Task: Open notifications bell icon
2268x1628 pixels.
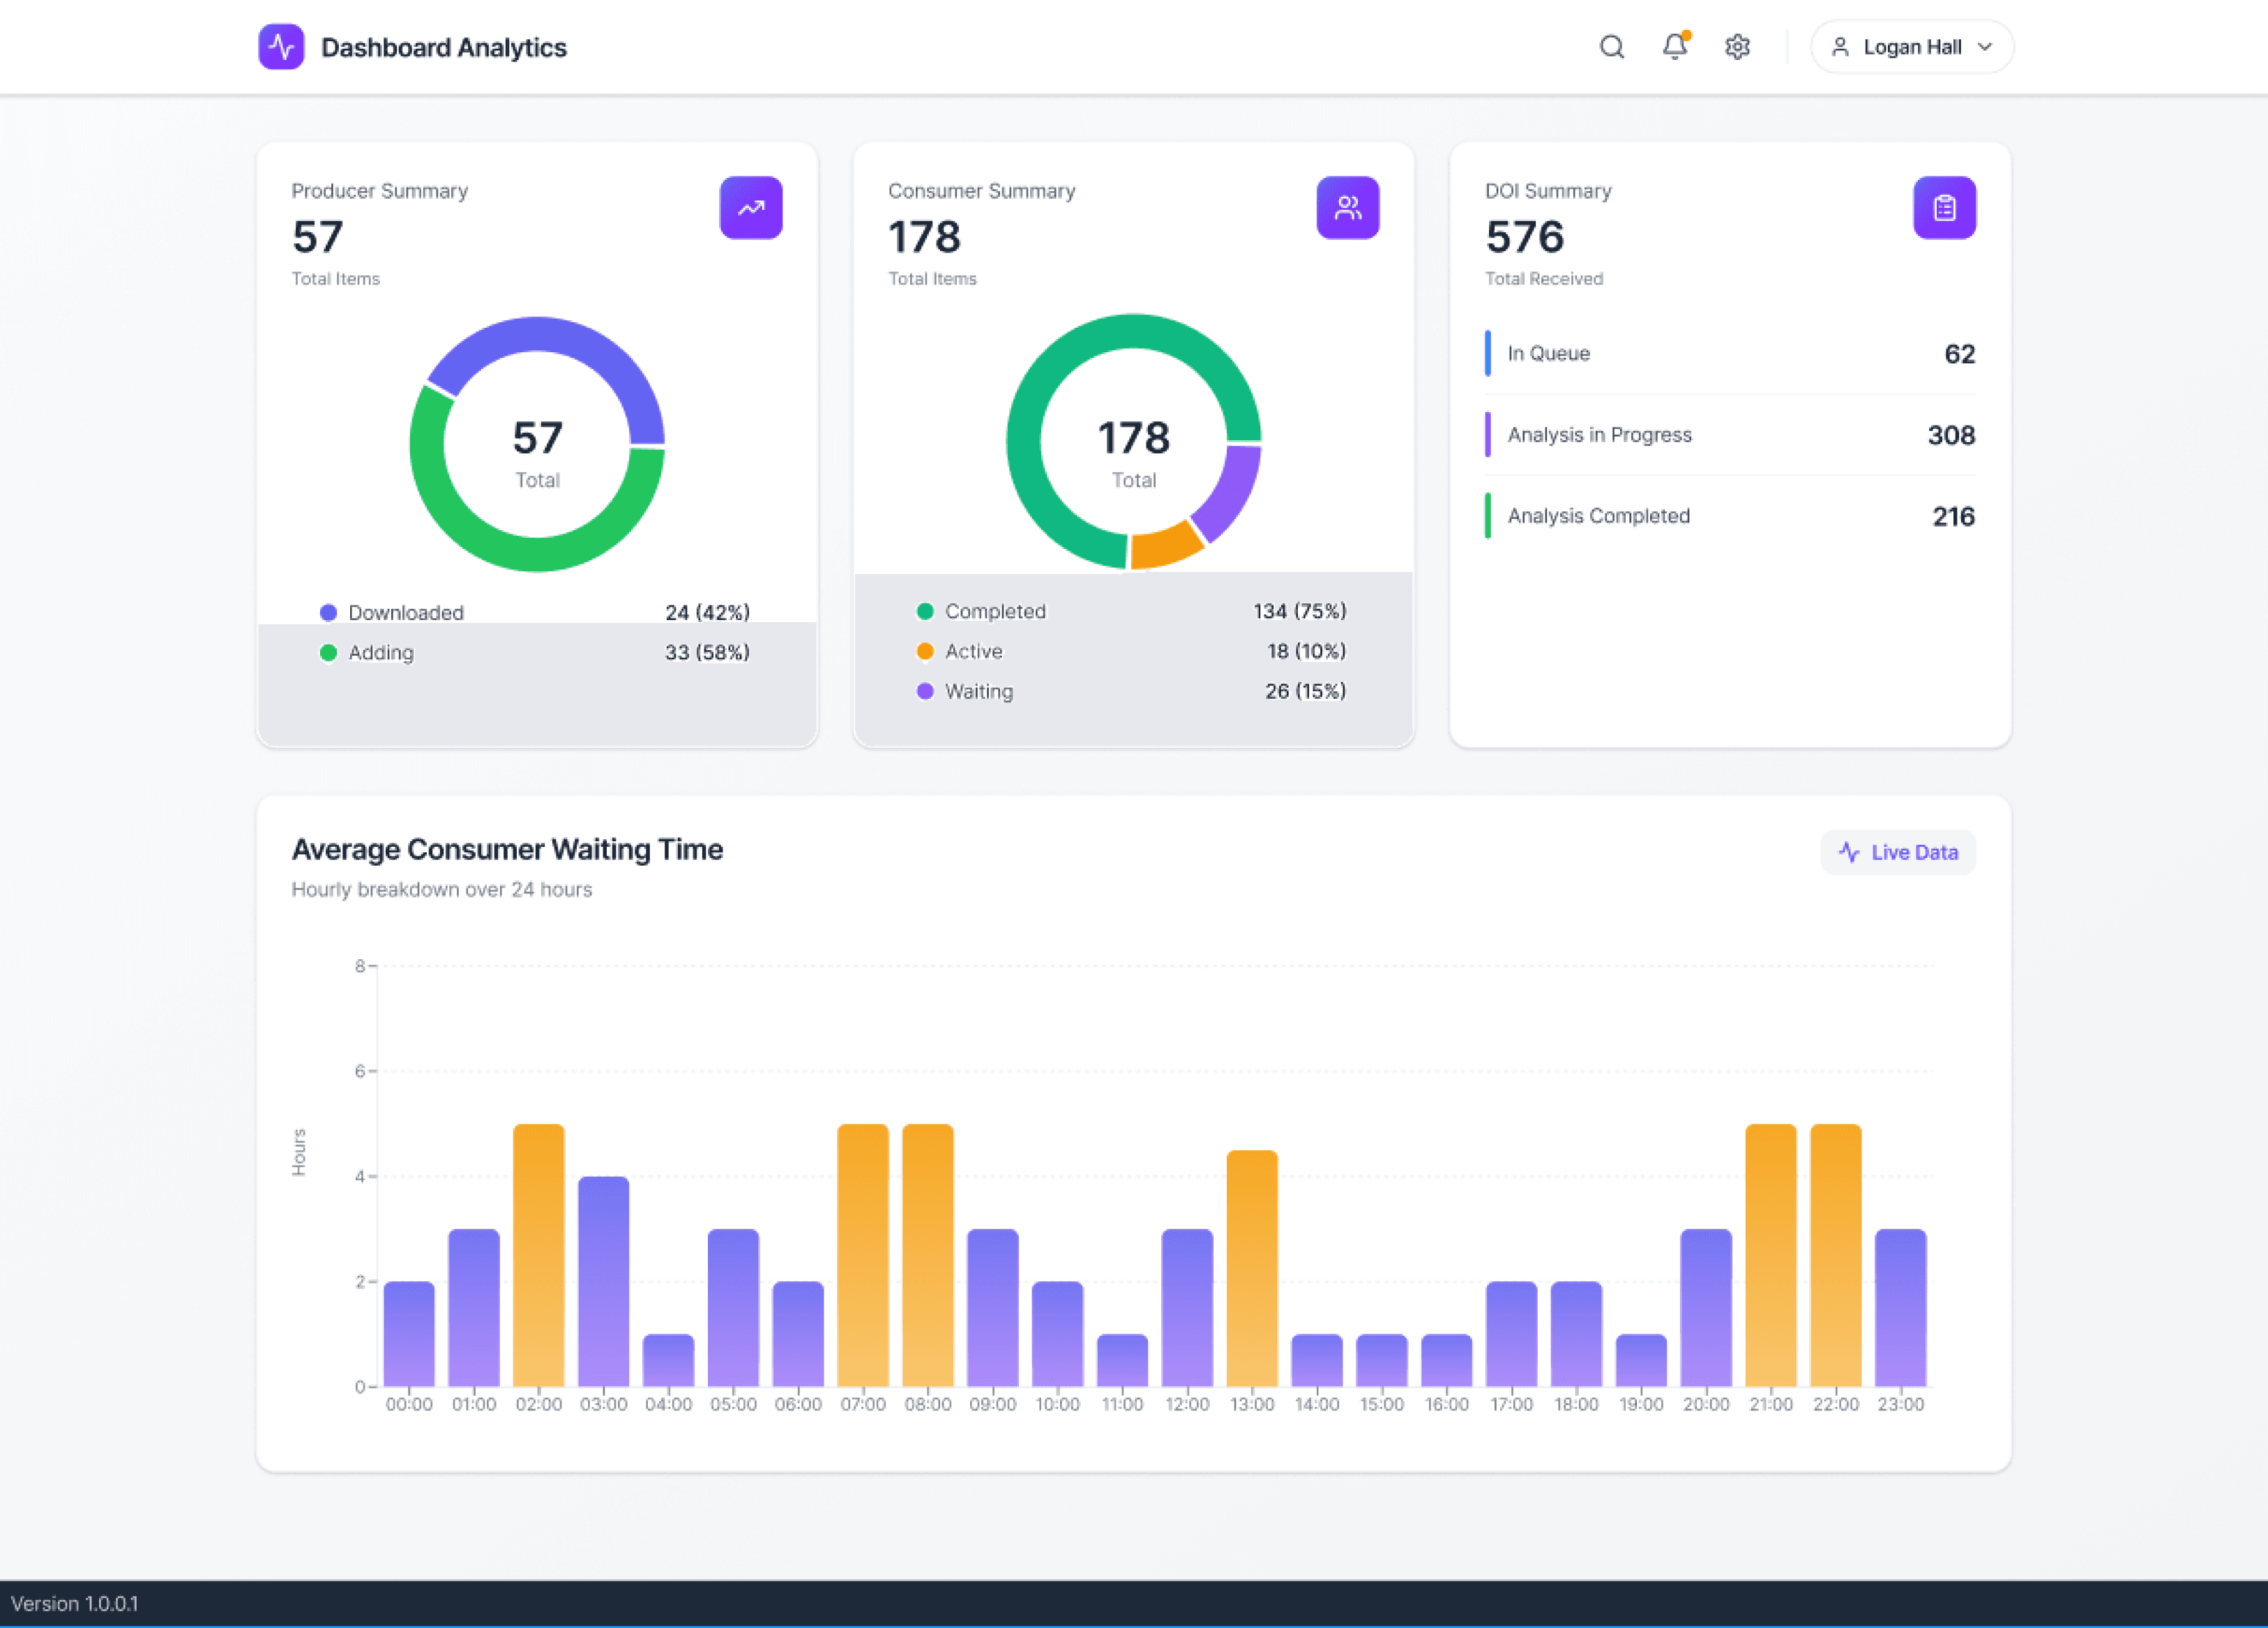Action: 1675,47
